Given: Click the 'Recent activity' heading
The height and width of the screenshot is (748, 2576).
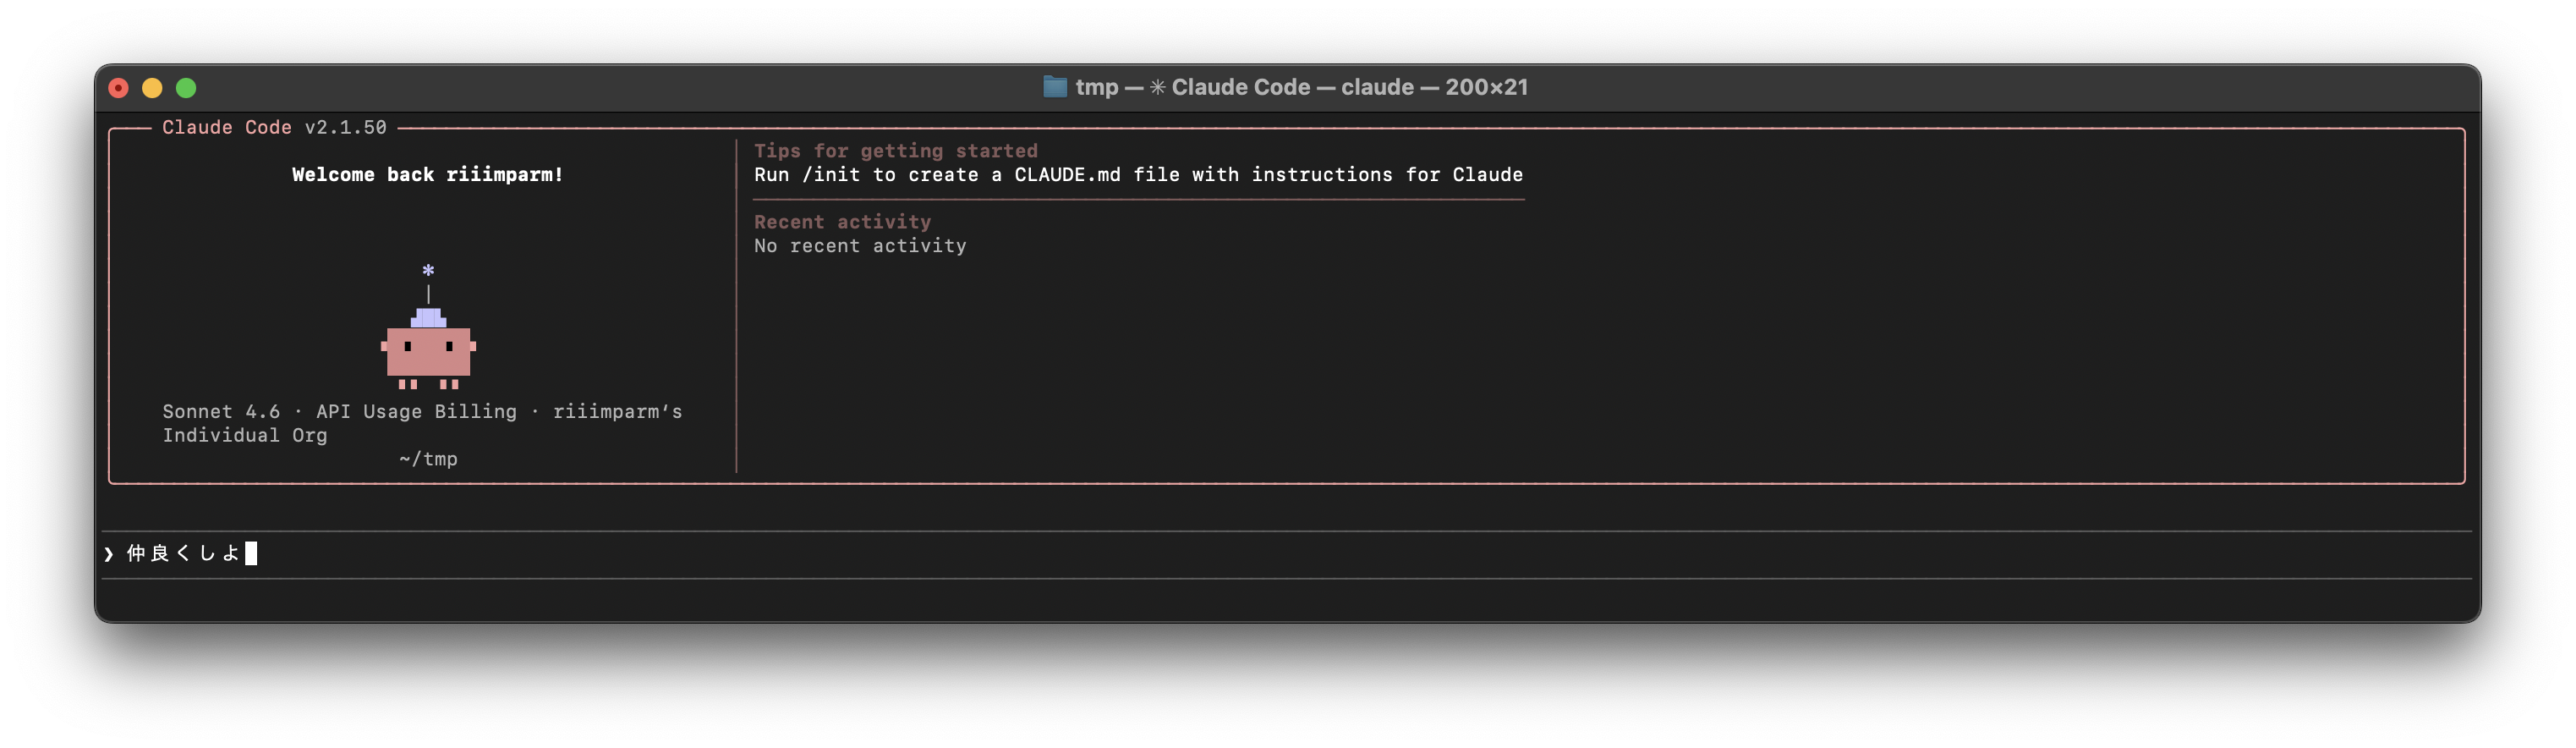Looking at the screenshot, I should coord(842,222).
